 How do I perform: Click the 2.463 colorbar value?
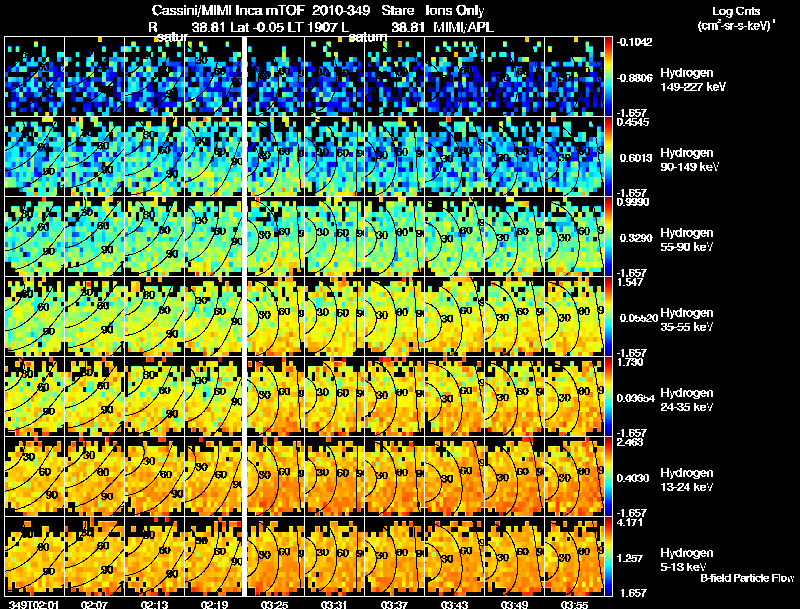[x=631, y=442]
